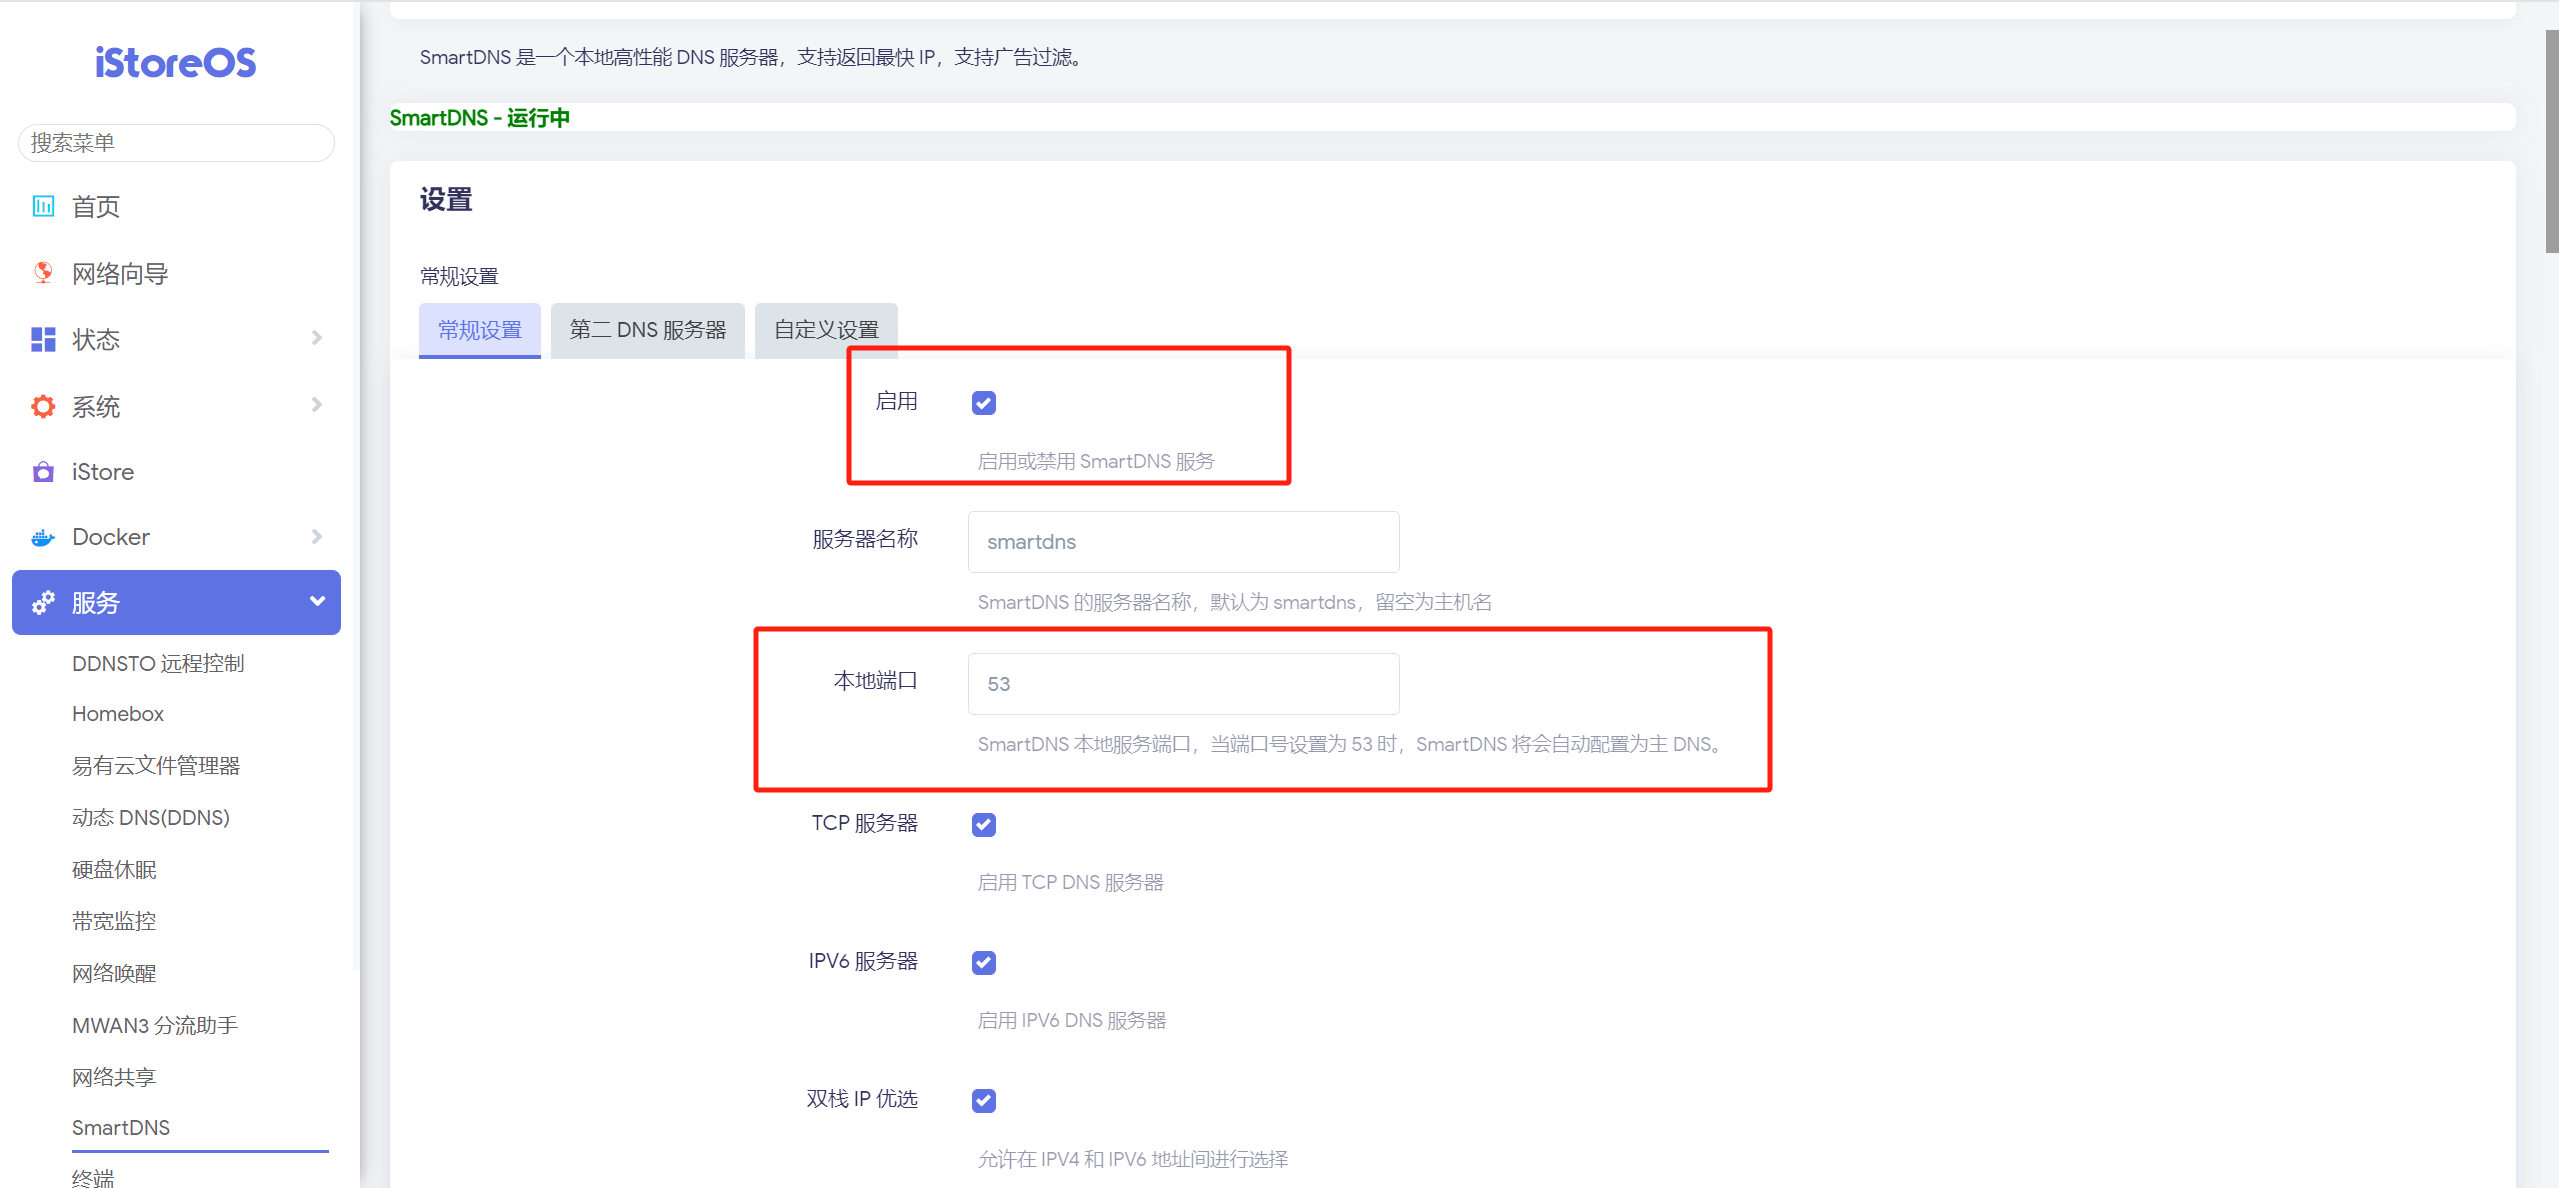2559x1188 pixels.
Task: Open the Homebox service page
Action: [118, 714]
